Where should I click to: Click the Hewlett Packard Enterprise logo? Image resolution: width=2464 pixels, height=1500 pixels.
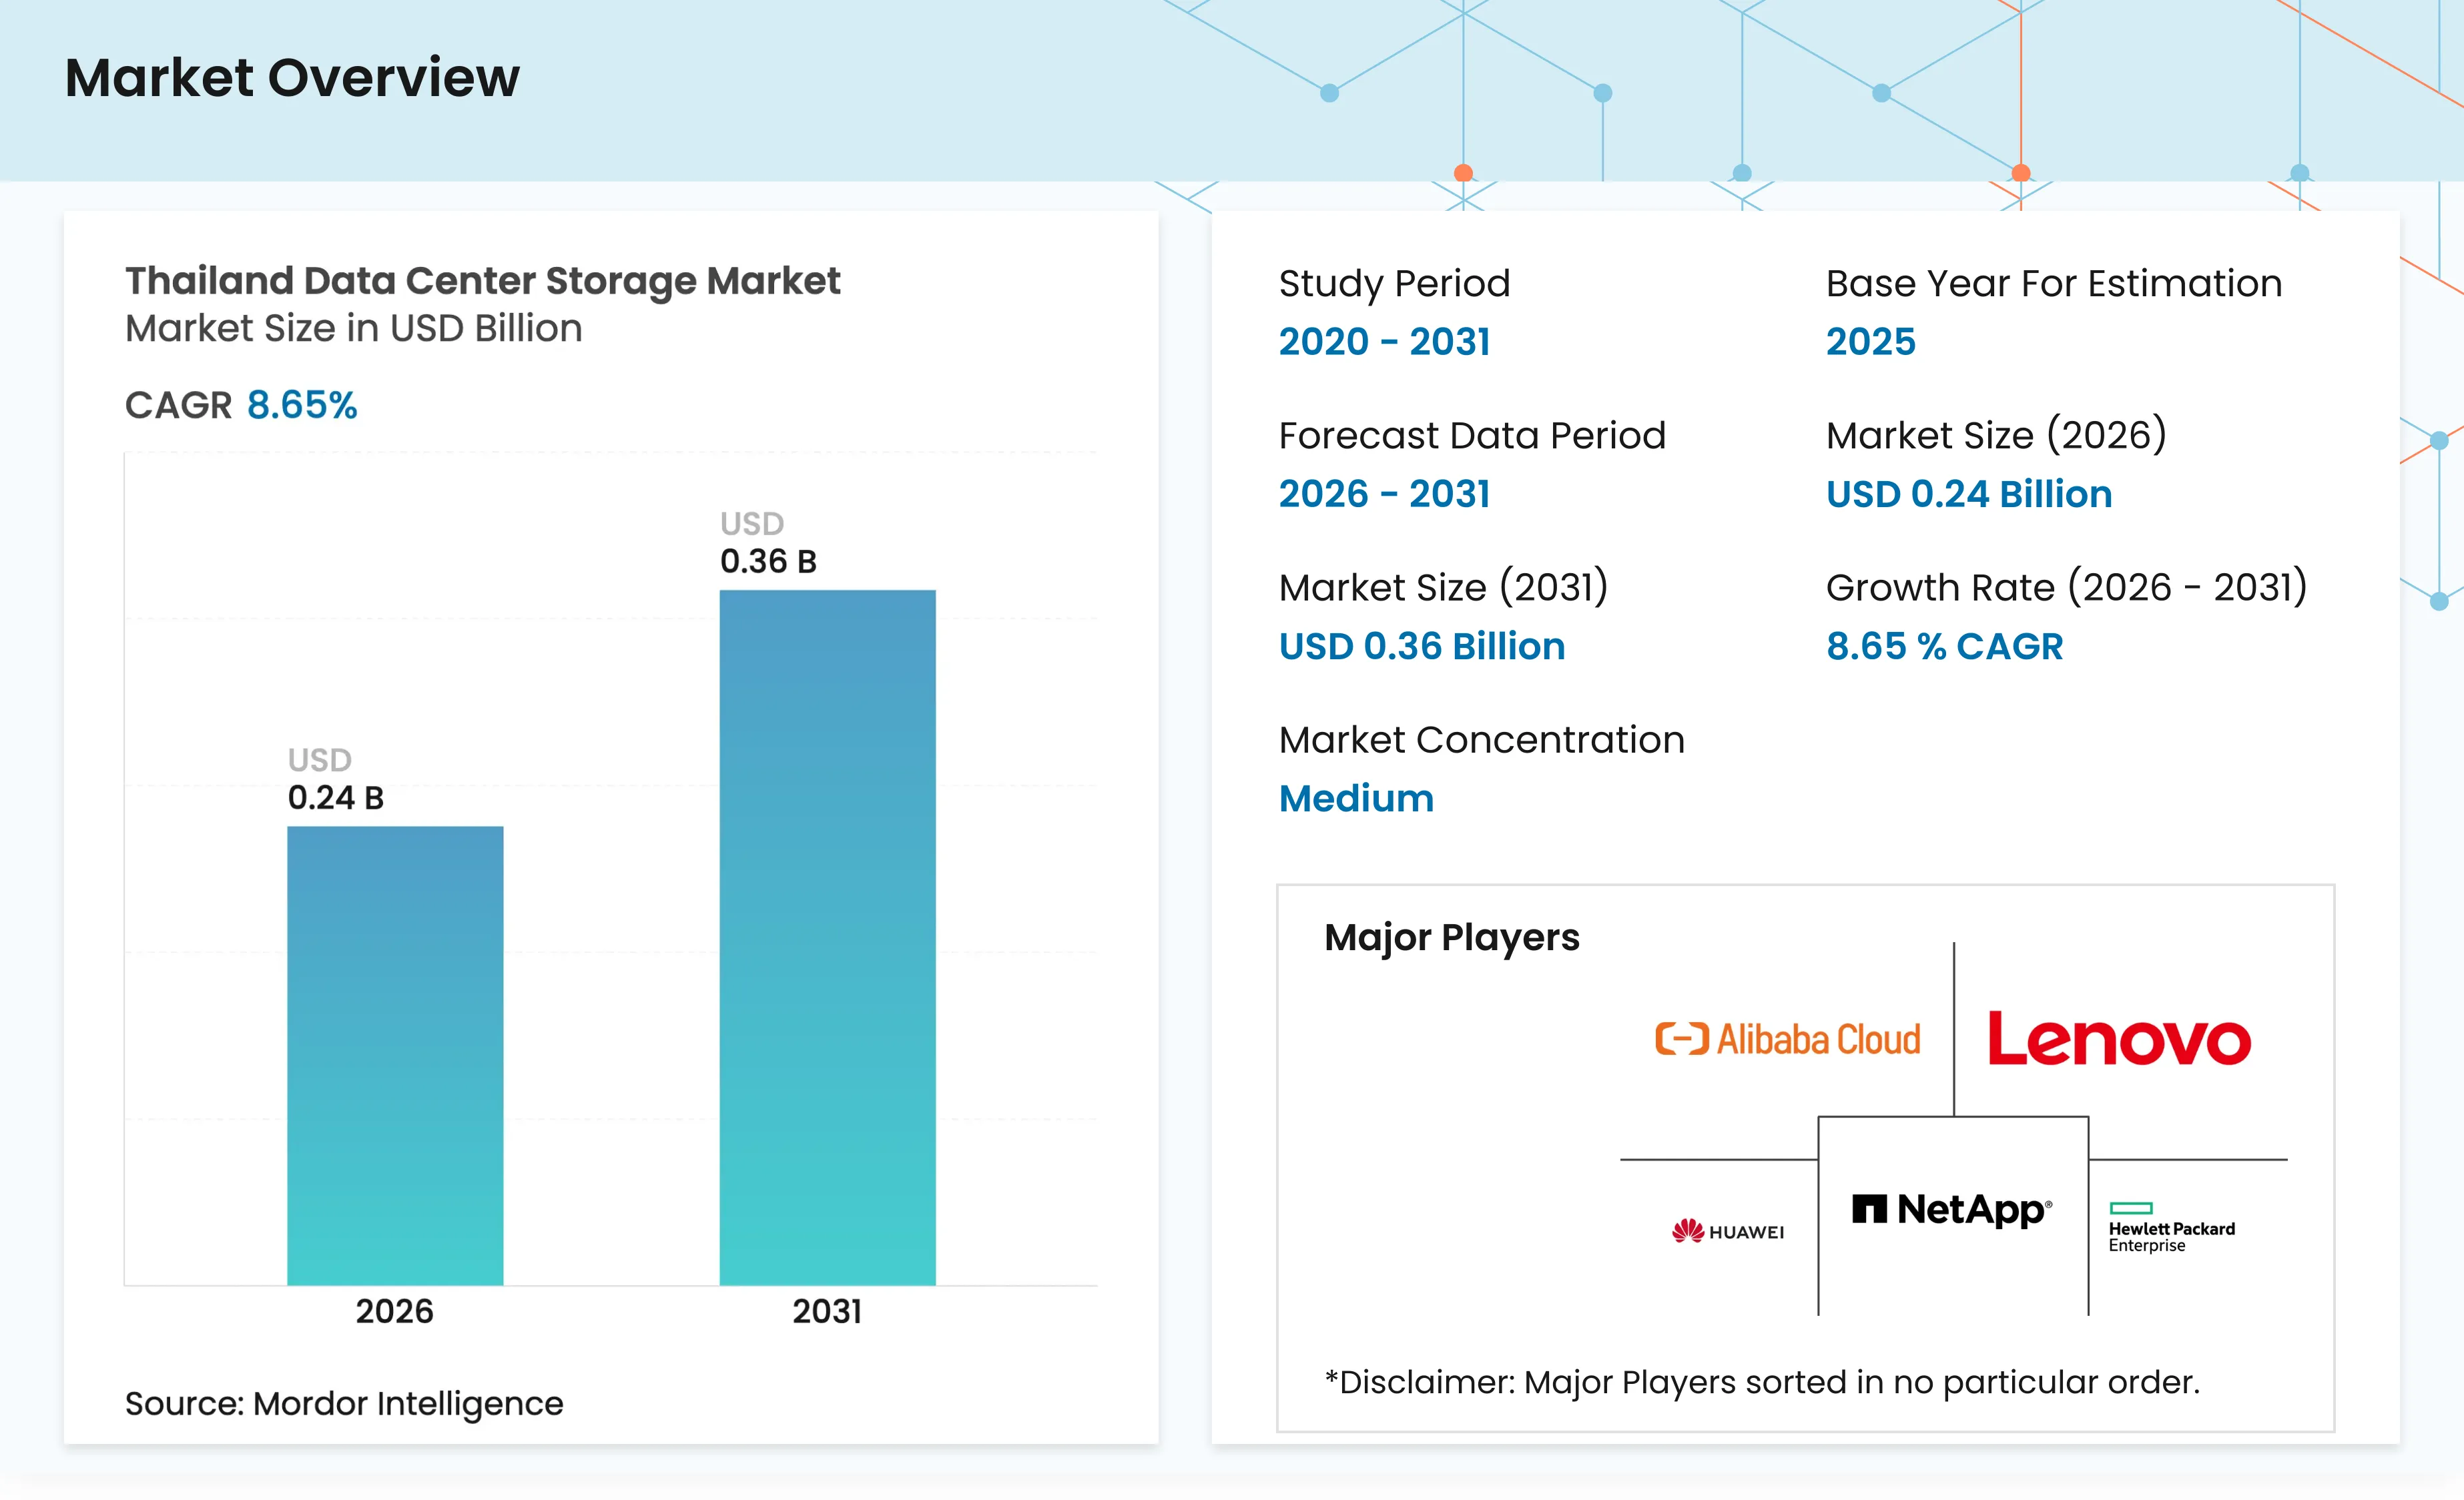(x=2171, y=1228)
